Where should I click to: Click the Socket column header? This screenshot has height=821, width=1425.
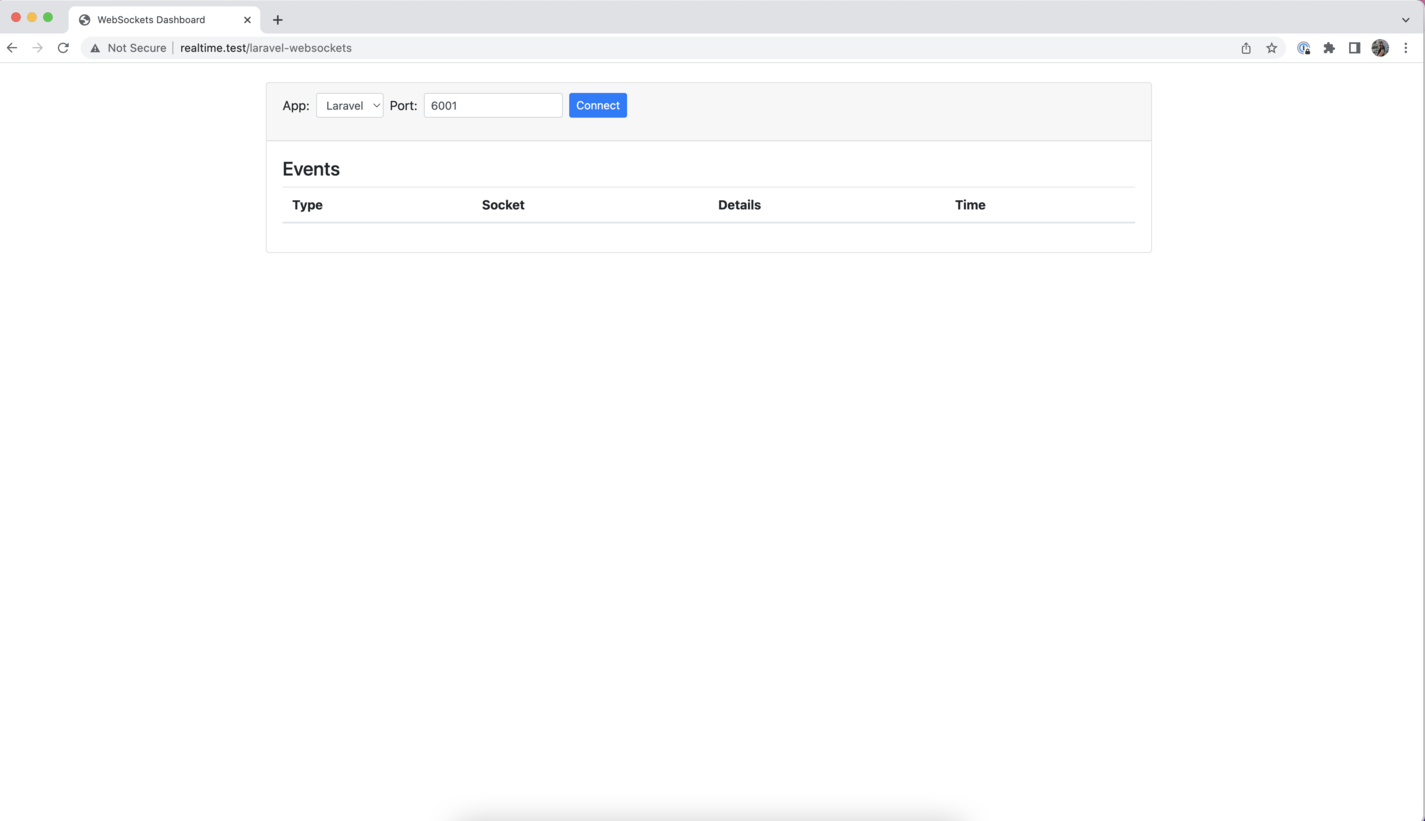(502, 205)
